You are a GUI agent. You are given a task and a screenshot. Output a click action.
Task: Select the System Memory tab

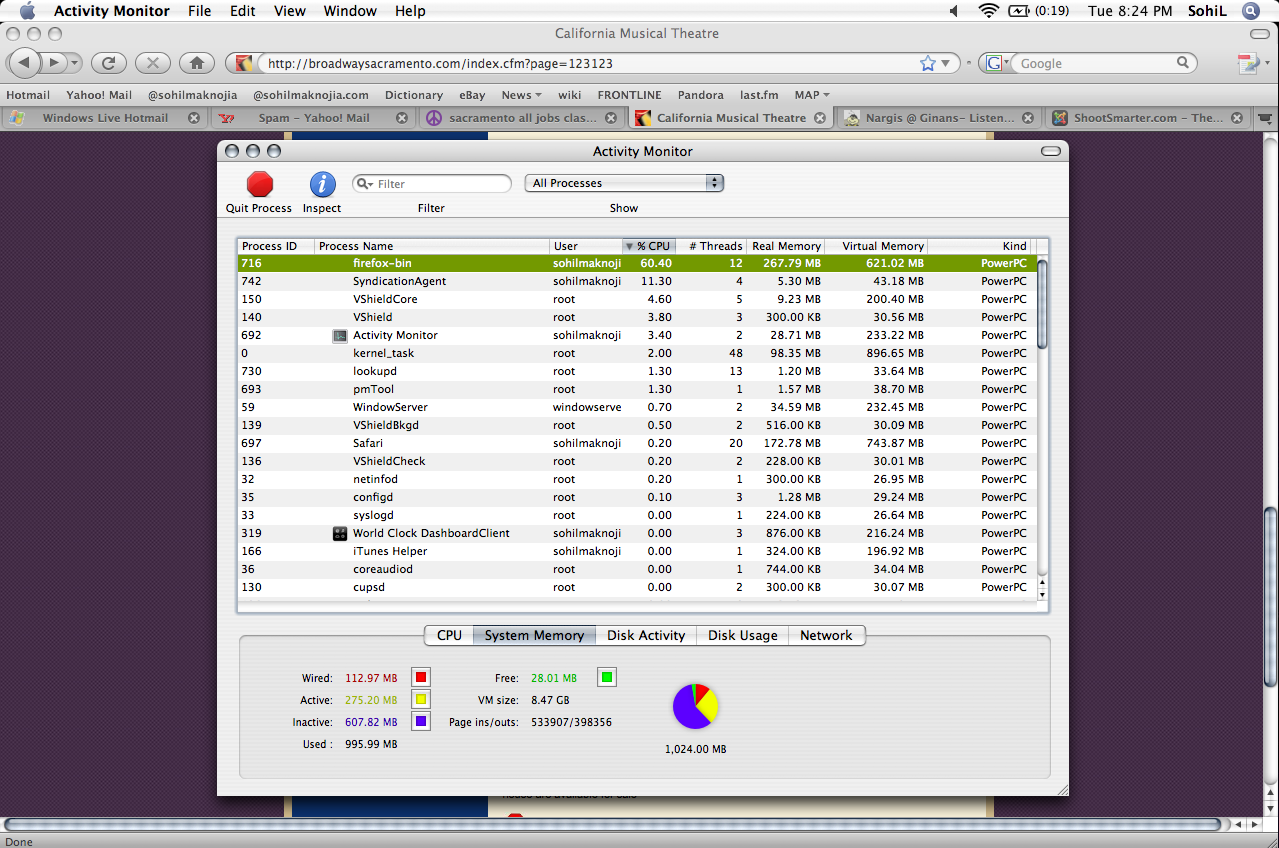tap(534, 635)
